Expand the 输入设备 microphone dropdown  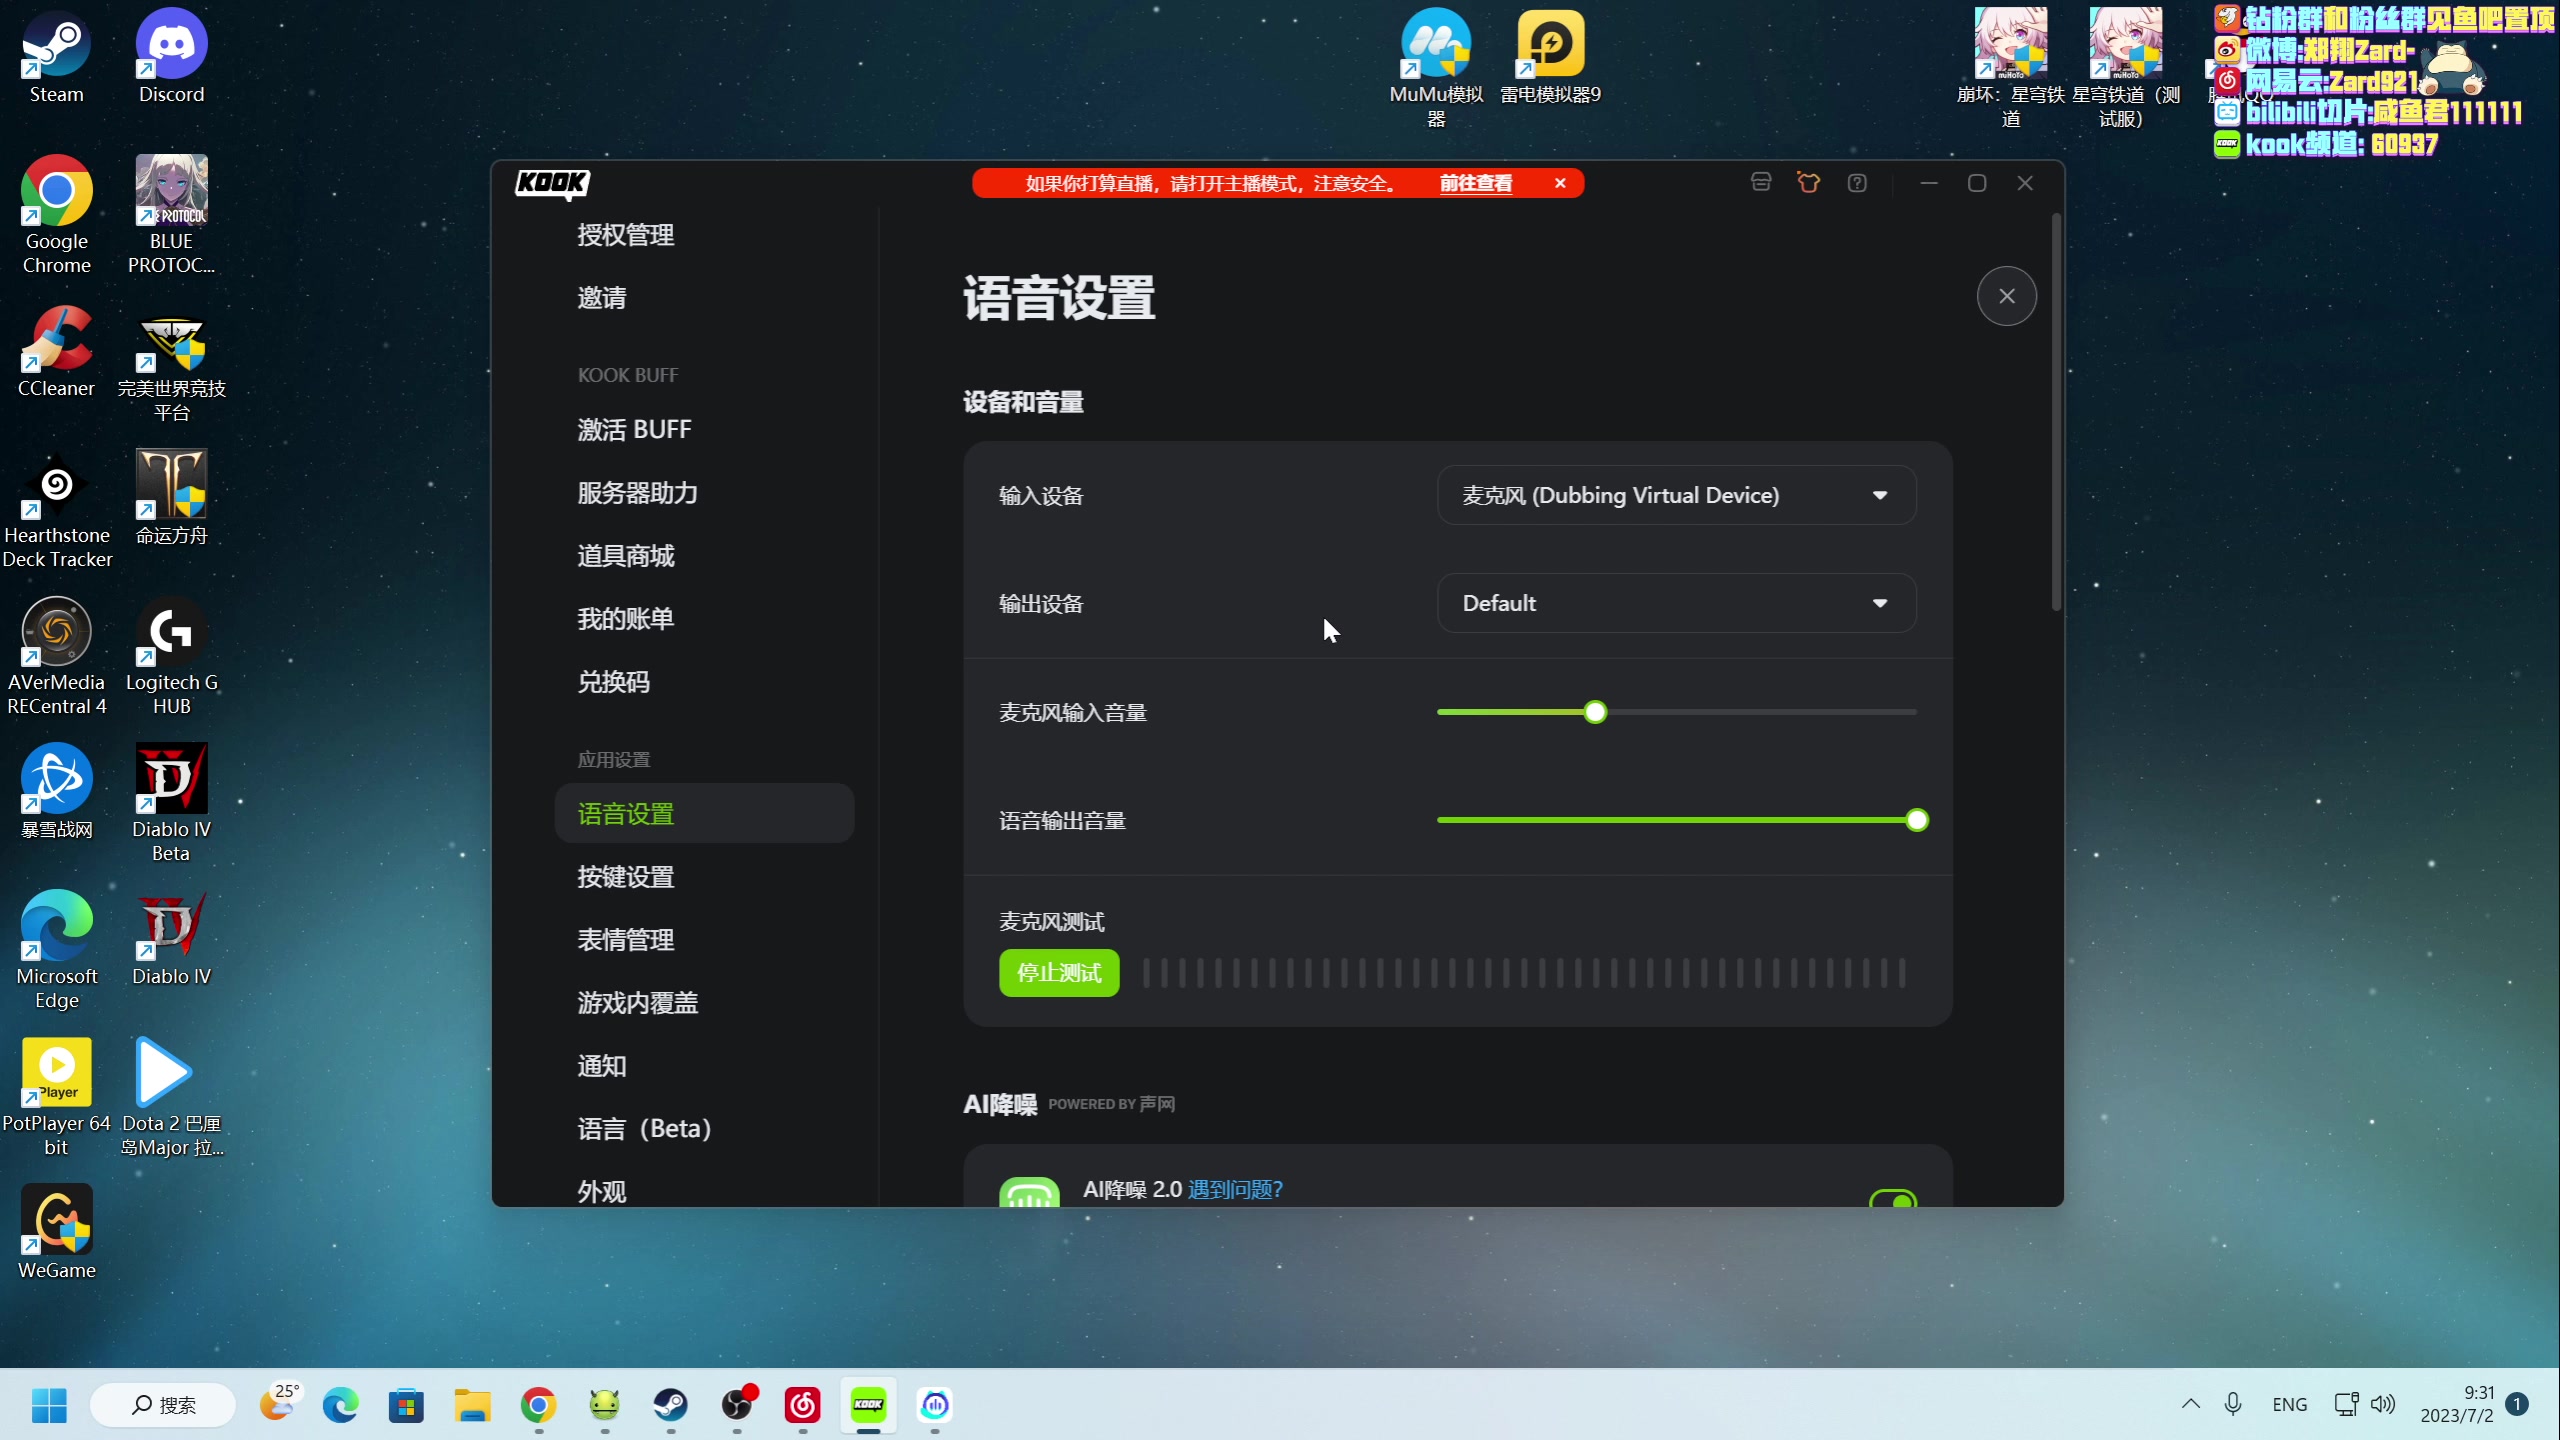pyautogui.click(x=1676, y=495)
